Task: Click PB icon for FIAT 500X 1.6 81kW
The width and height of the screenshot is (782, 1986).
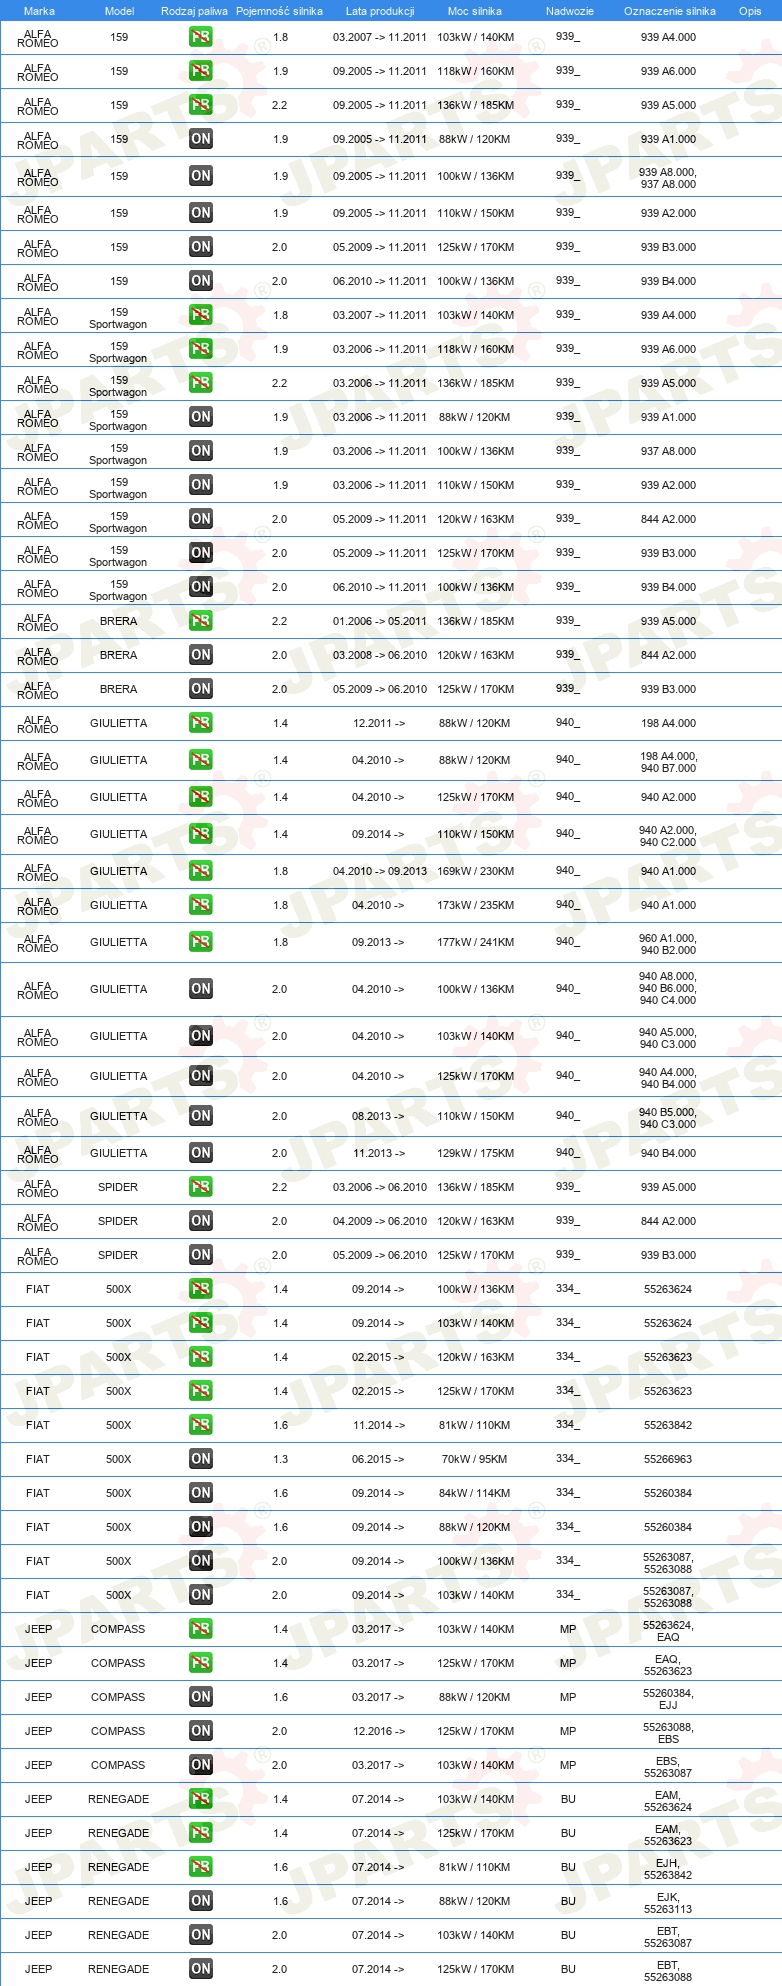Action: (x=201, y=1425)
